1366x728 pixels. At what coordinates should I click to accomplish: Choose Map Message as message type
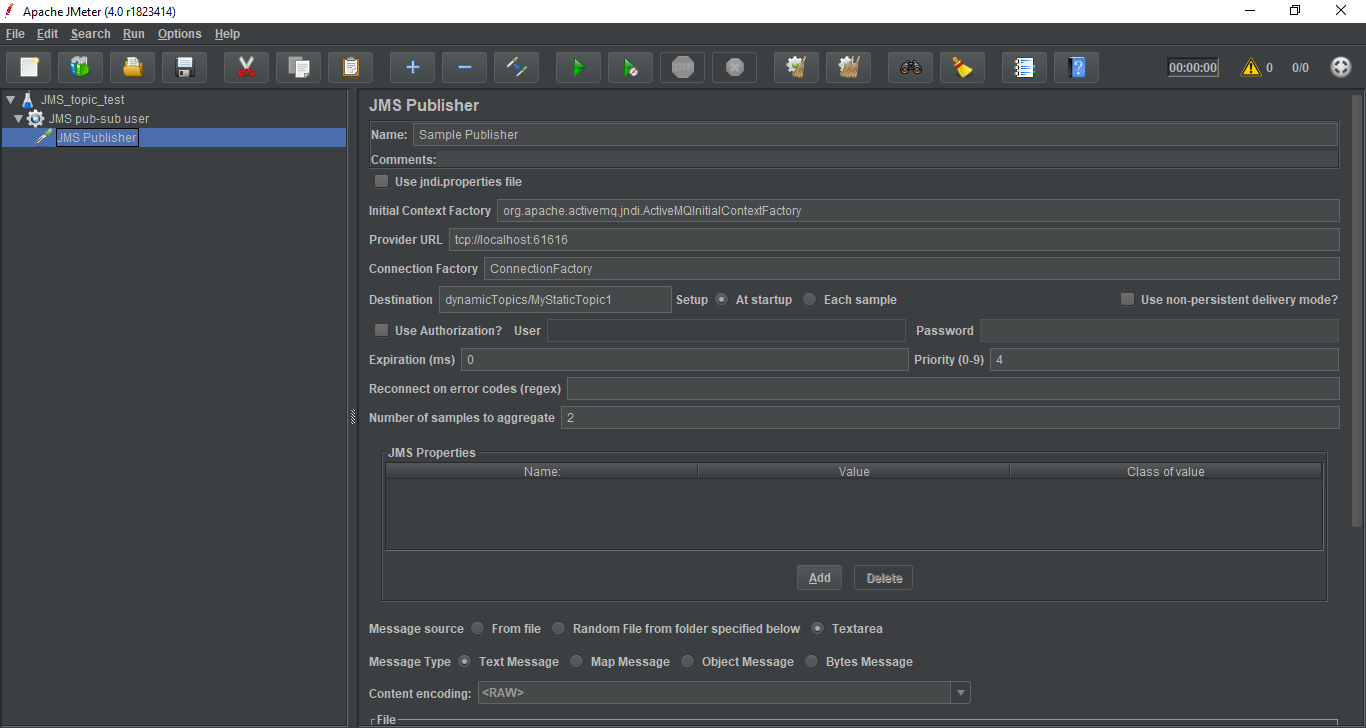(577, 662)
